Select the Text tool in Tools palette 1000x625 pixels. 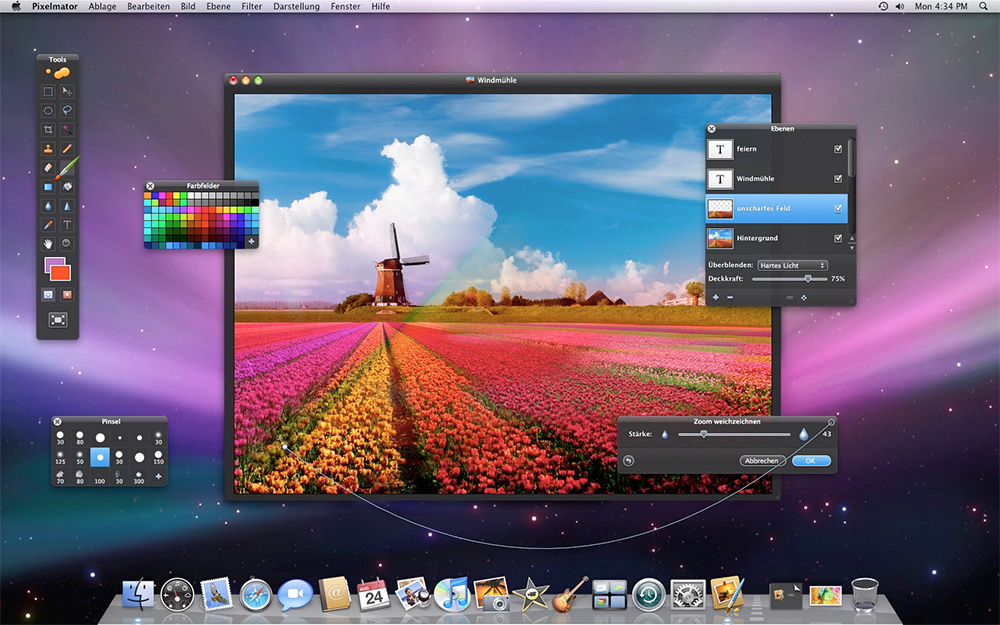click(67, 224)
